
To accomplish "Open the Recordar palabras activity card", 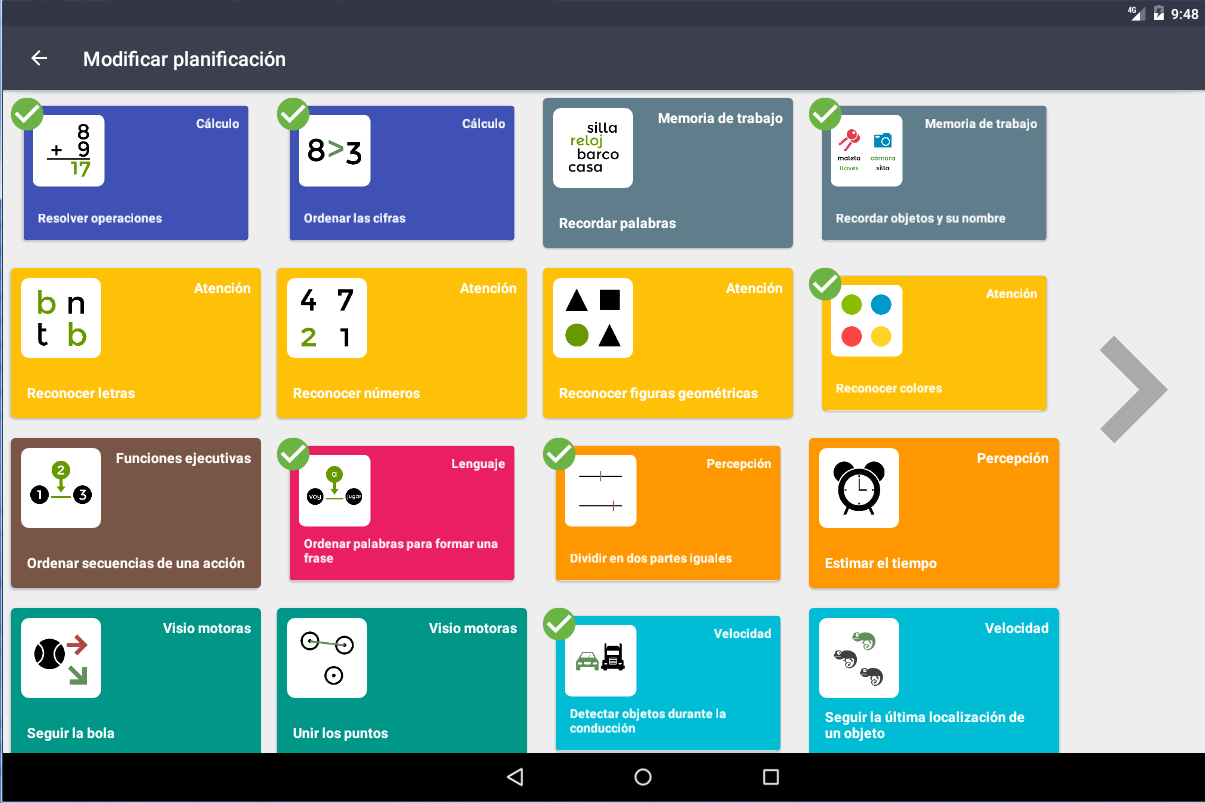I will click(x=667, y=172).
